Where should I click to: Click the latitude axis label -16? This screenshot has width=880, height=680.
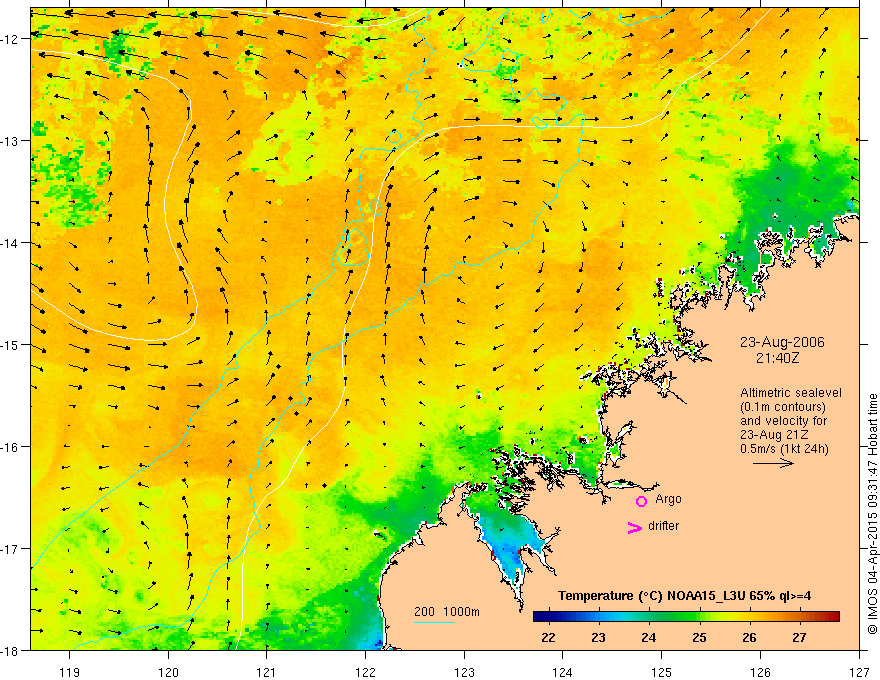(10, 447)
